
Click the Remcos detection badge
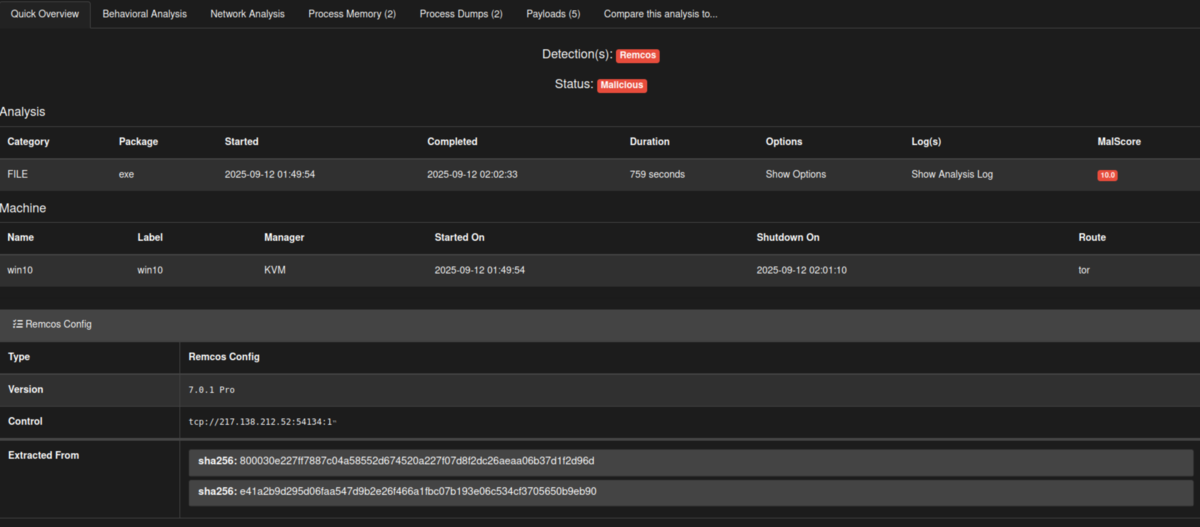click(637, 55)
